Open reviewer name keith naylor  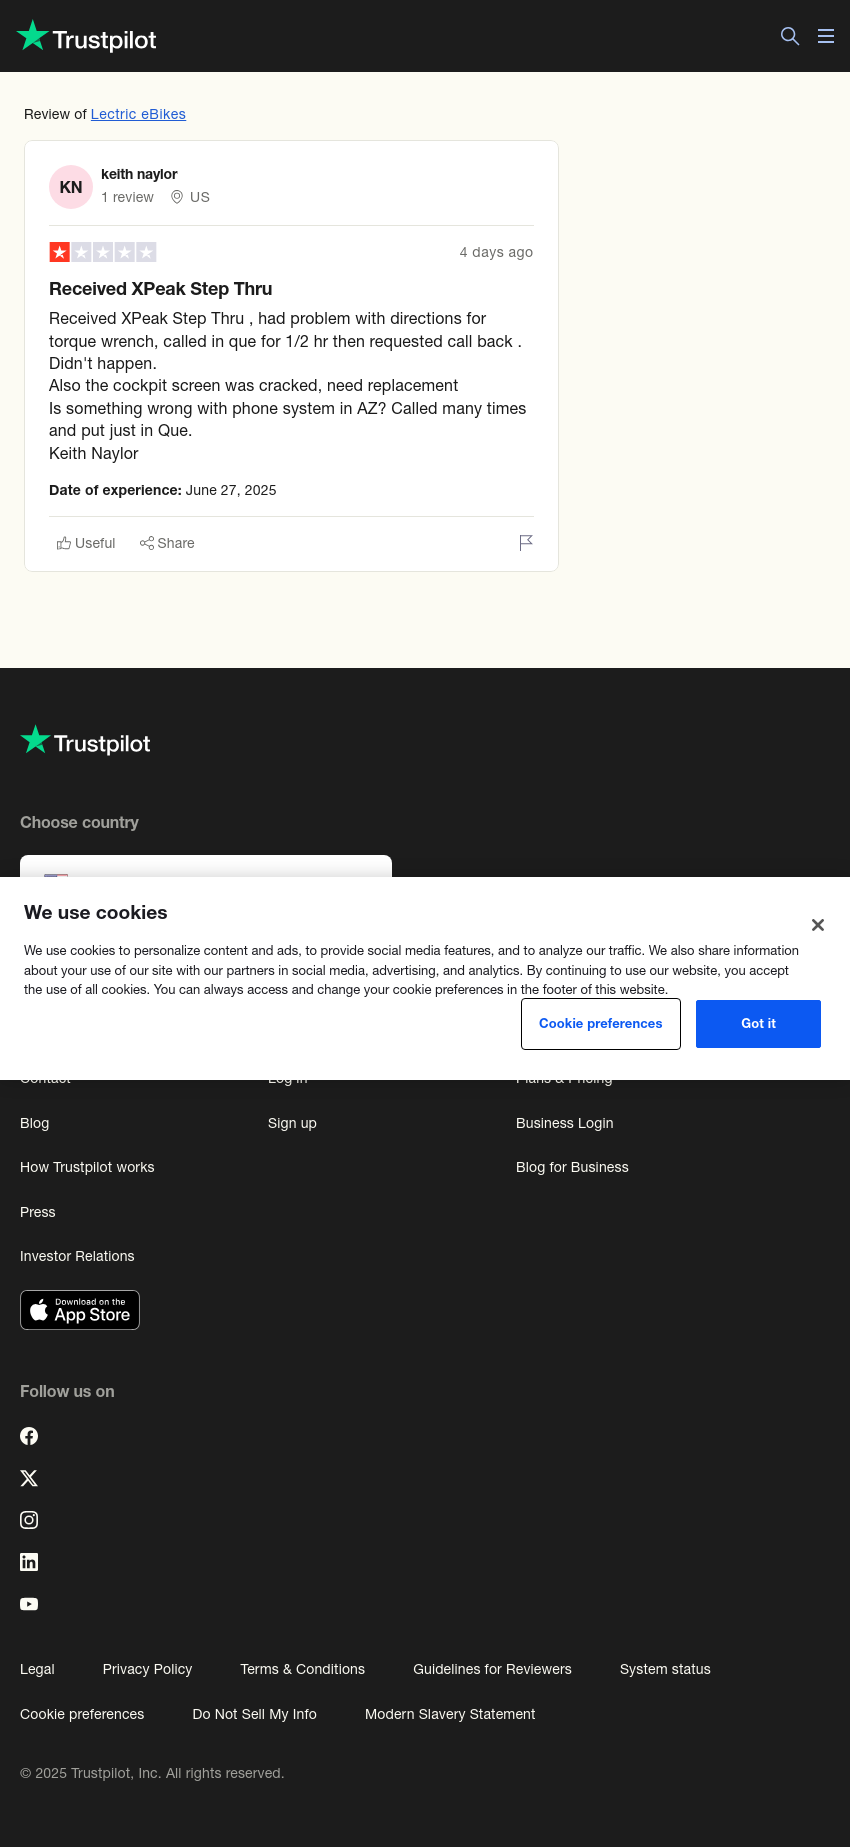coord(139,174)
